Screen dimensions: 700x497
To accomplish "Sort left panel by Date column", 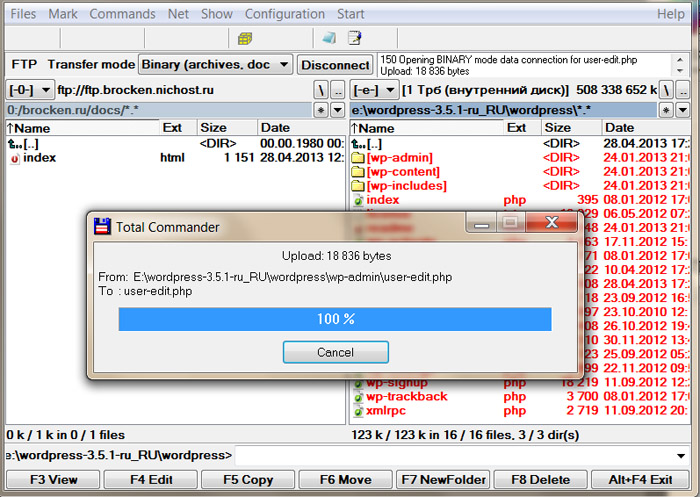I will (301, 128).
